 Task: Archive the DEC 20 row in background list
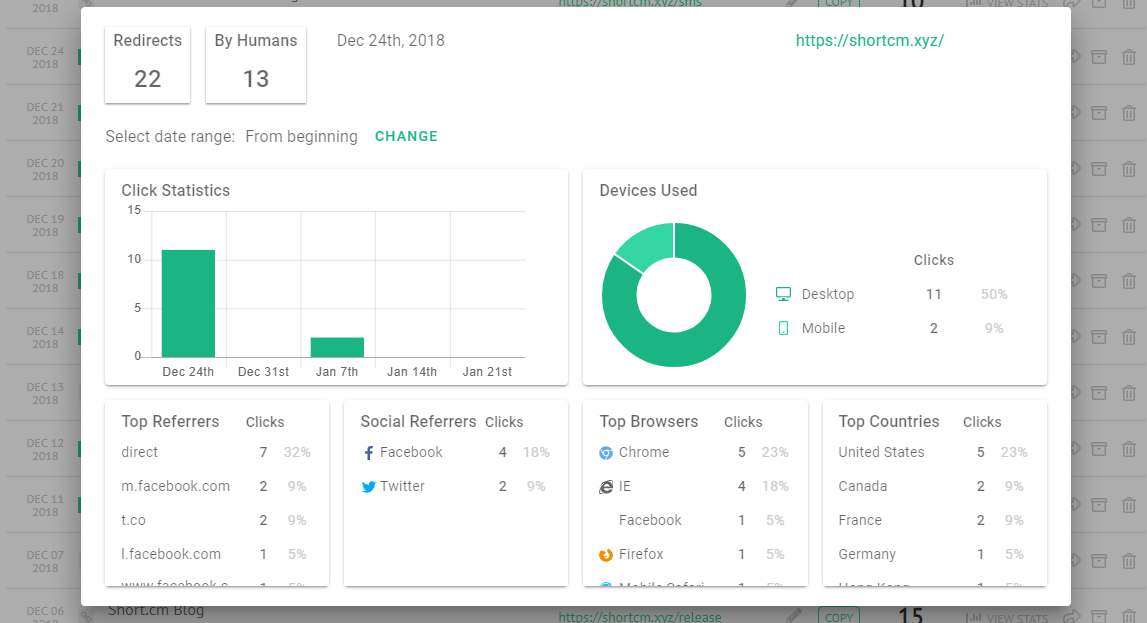tap(1099, 169)
